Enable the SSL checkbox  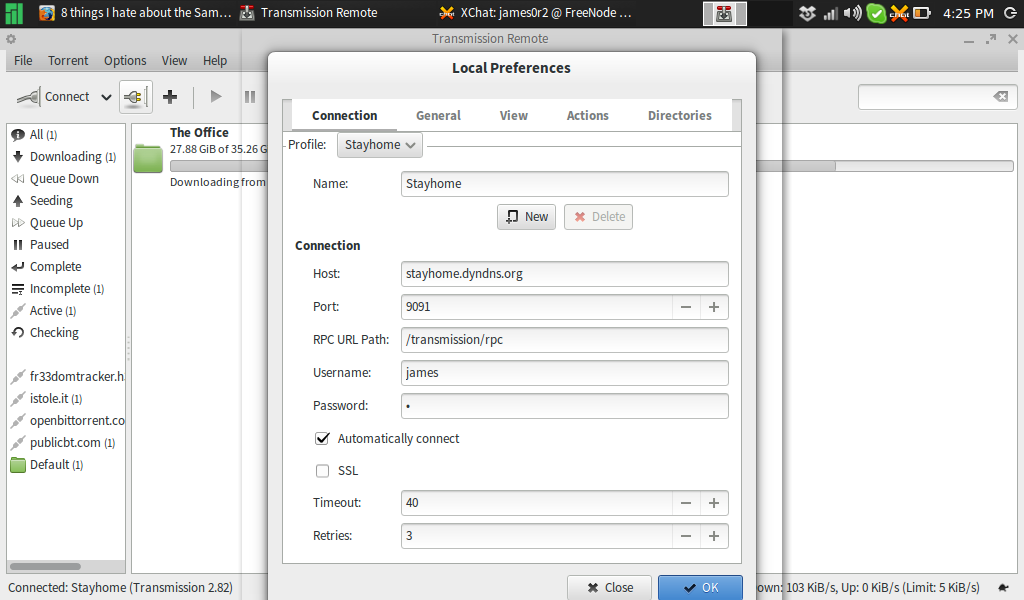[x=322, y=471]
